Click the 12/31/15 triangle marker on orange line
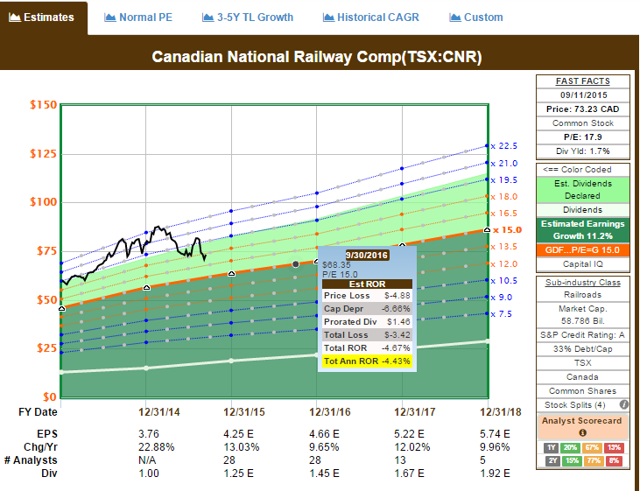This screenshot has width=640, height=491. pyautogui.click(x=231, y=273)
